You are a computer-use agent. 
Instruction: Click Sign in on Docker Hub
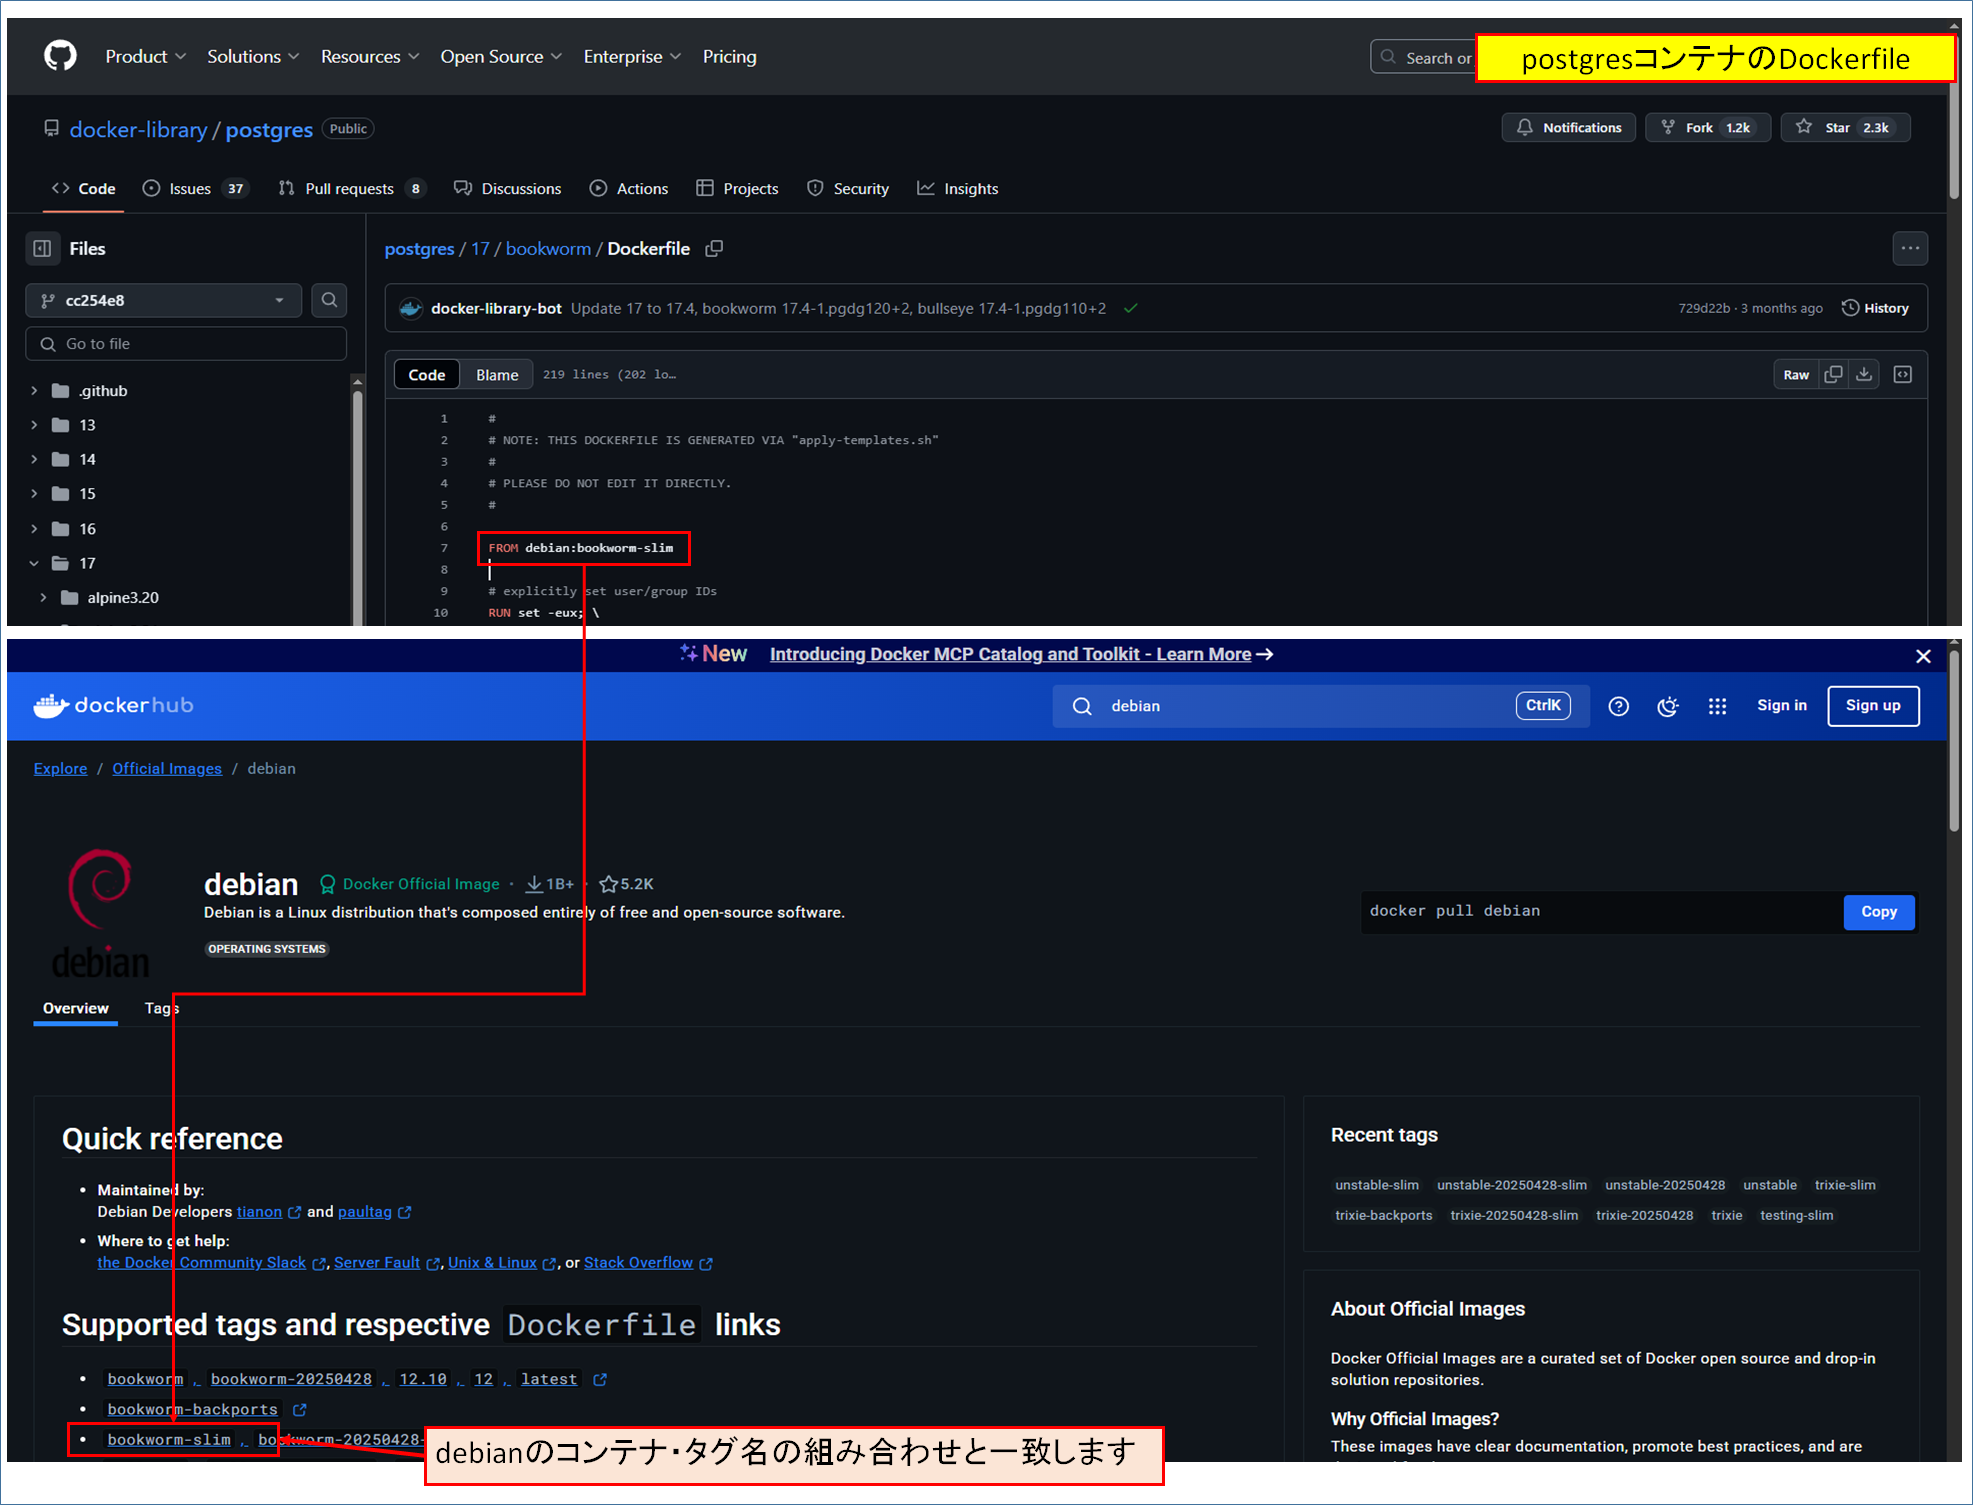point(1782,705)
